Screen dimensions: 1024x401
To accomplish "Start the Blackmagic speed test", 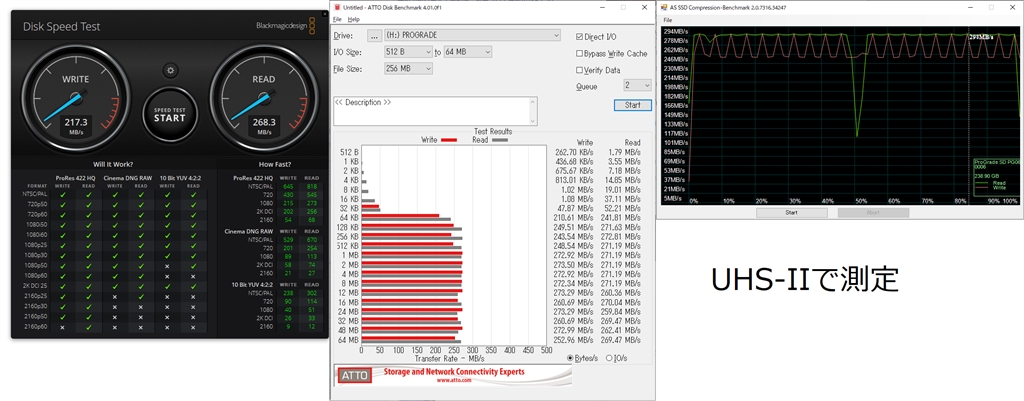I will coord(170,115).
